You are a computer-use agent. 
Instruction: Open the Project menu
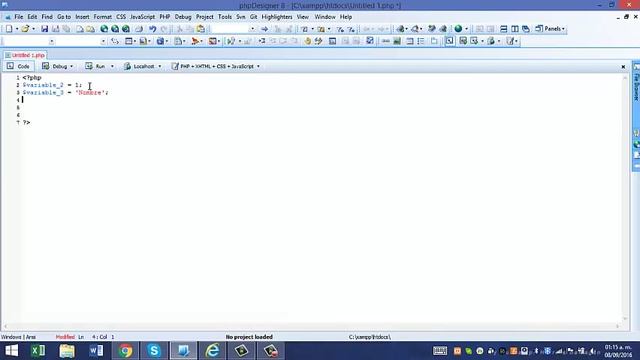[204, 17]
